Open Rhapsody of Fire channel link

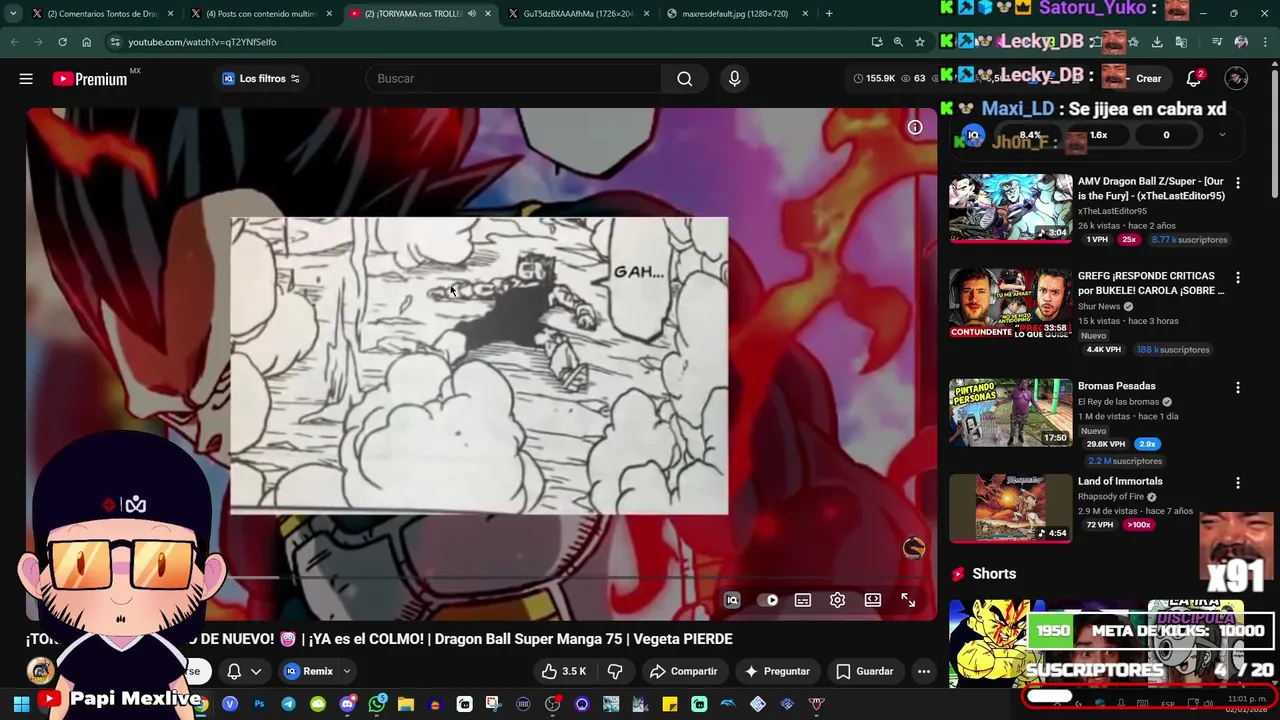click(1111, 496)
